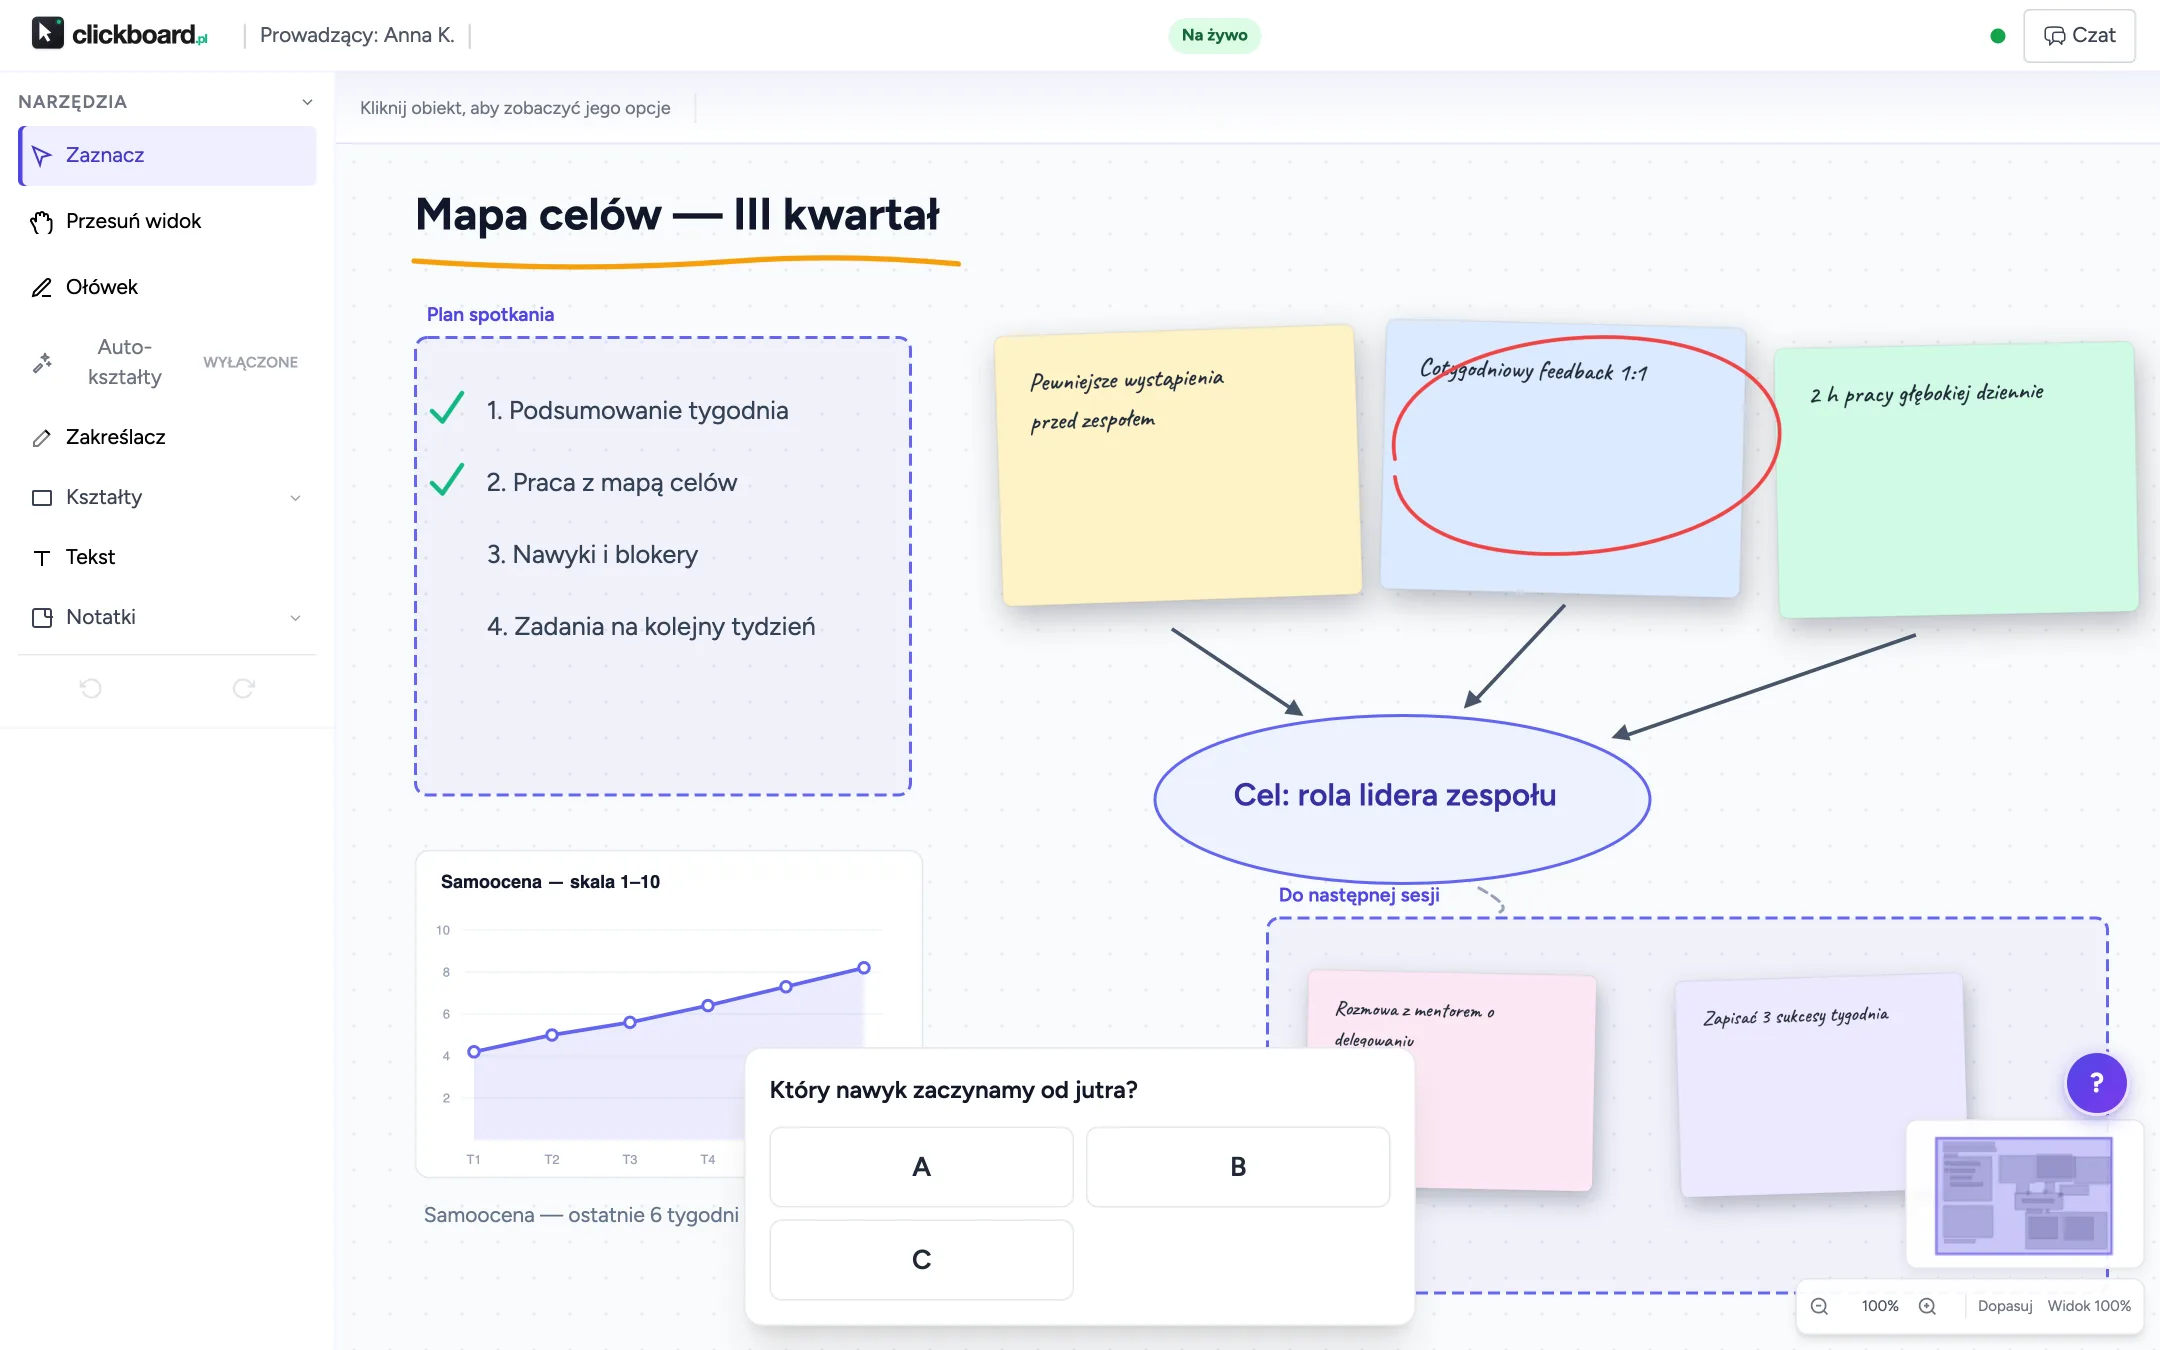The image size is (2160, 1350).
Task: Select the Cel: rola lidera zespołu ellipse
Action: coord(1401,797)
